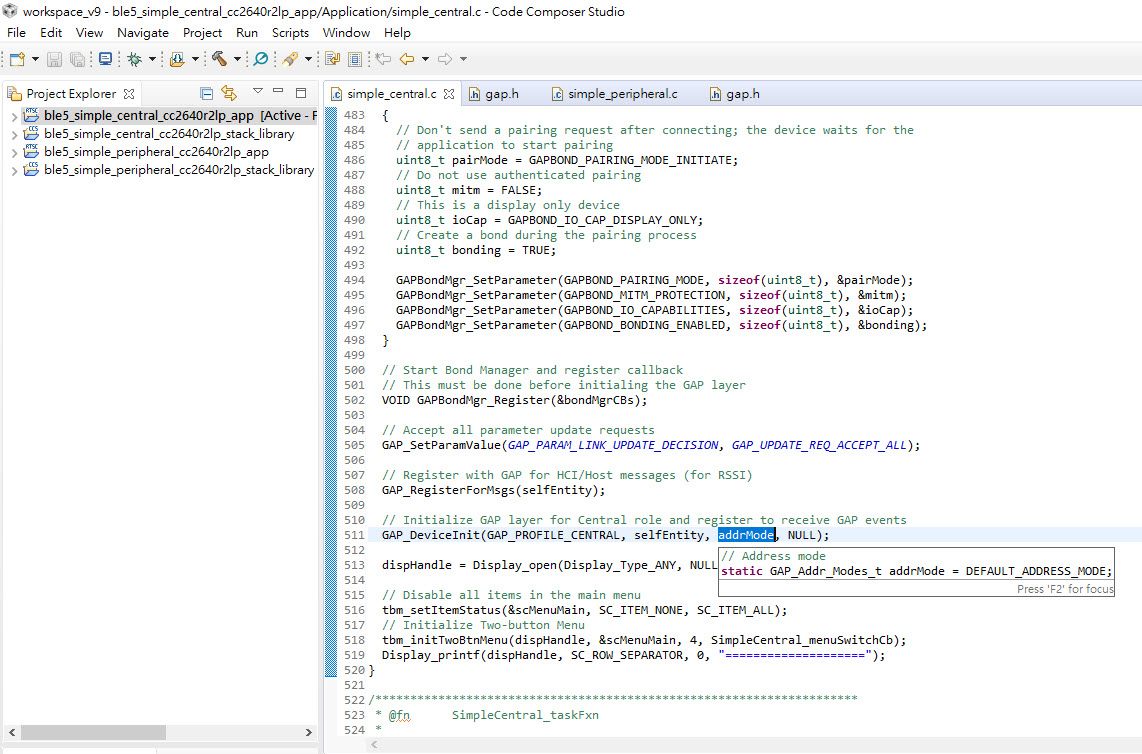1142x754 pixels.
Task: Build the project with the hammer icon
Action: coord(219,60)
